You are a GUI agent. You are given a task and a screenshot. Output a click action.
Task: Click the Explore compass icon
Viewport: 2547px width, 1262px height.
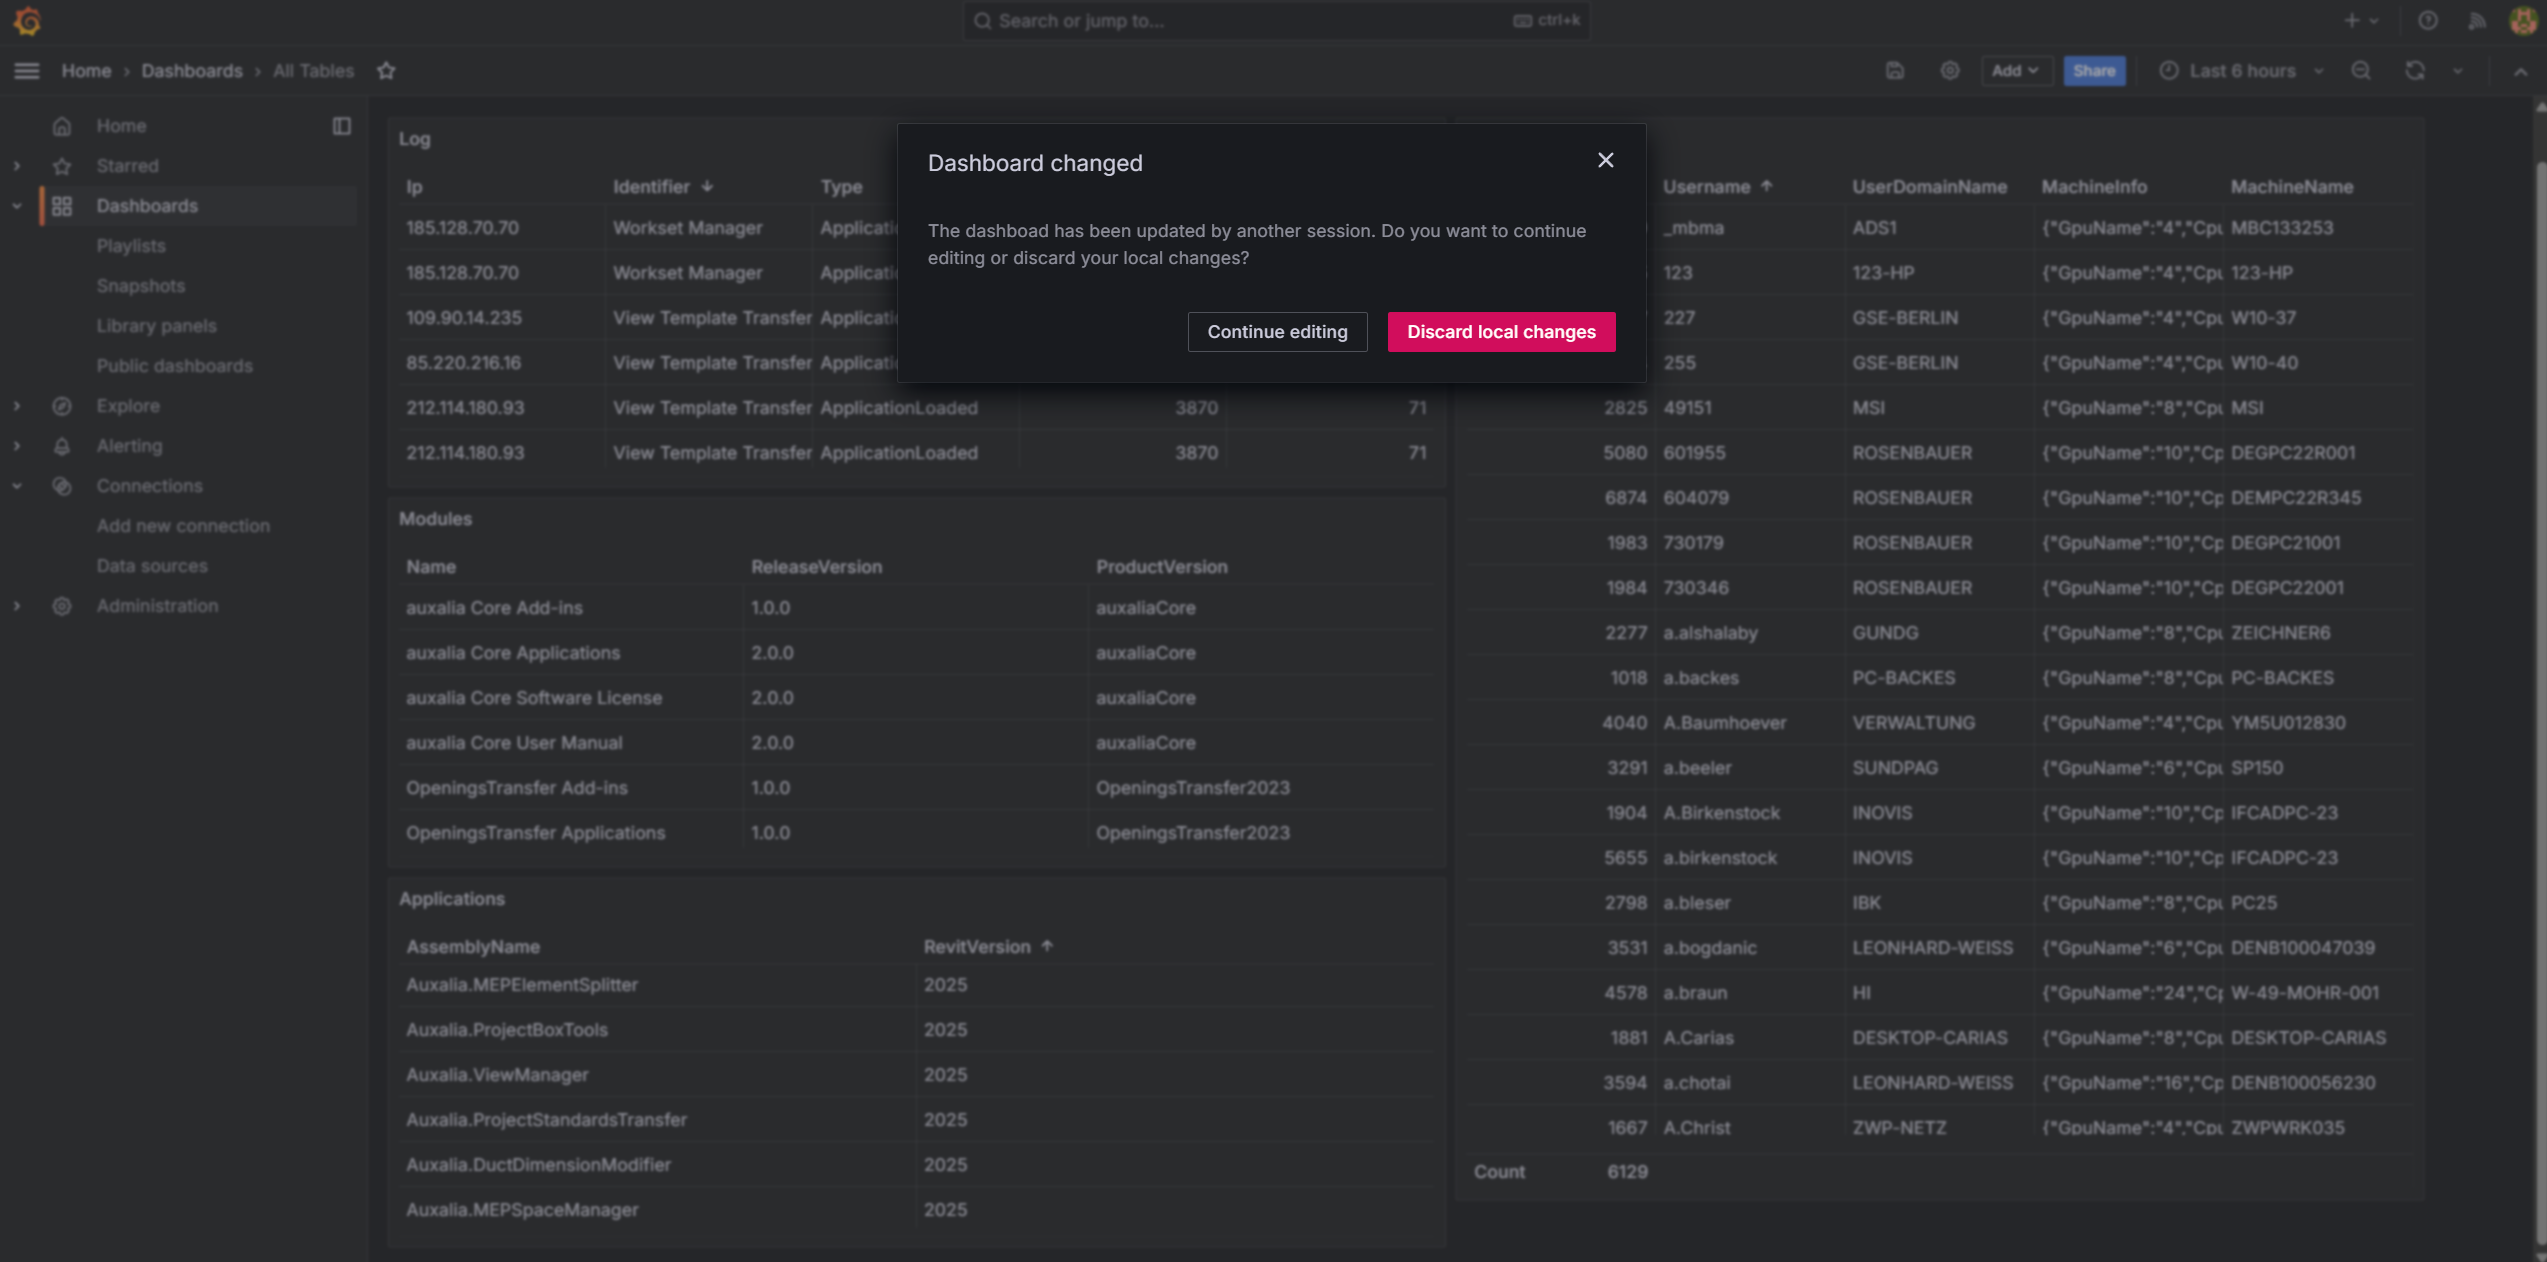pyautogui.click(x=62, y=406)
